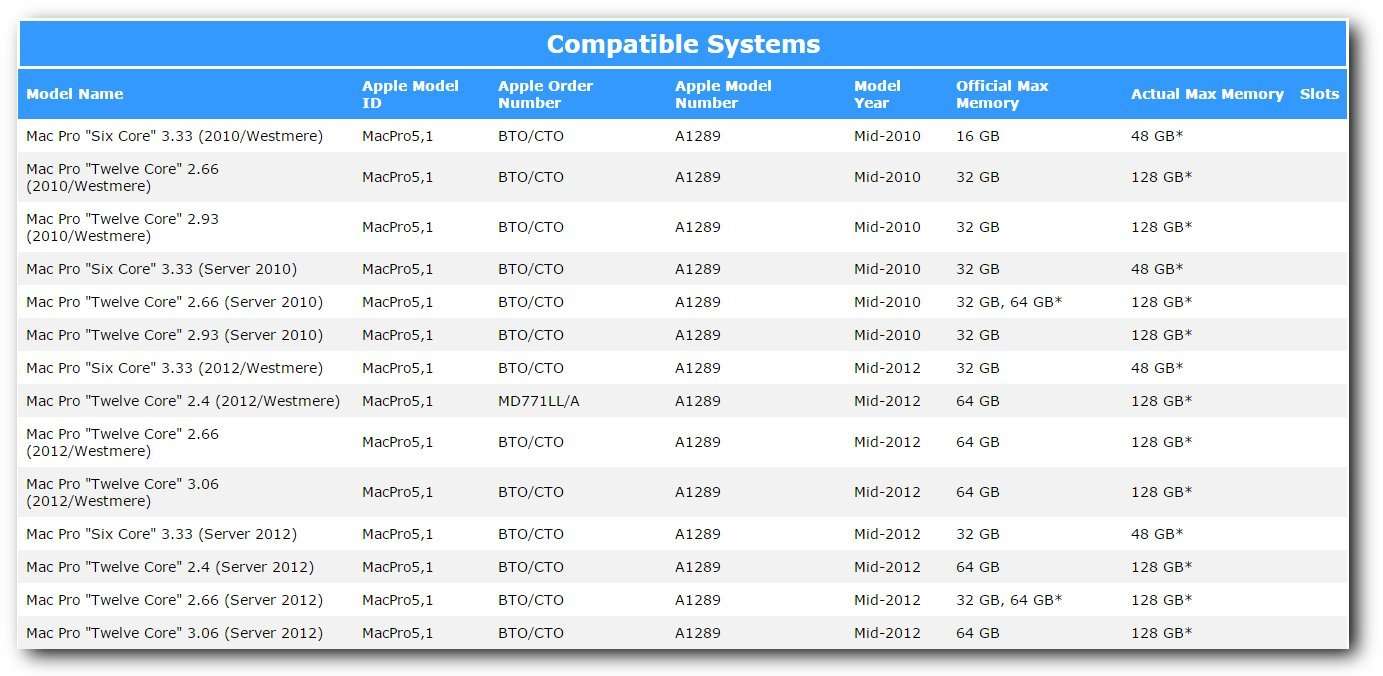Click Mac Pro "Twelve Core" 2.66 (Server 2010) name

[x=175, y=302]
